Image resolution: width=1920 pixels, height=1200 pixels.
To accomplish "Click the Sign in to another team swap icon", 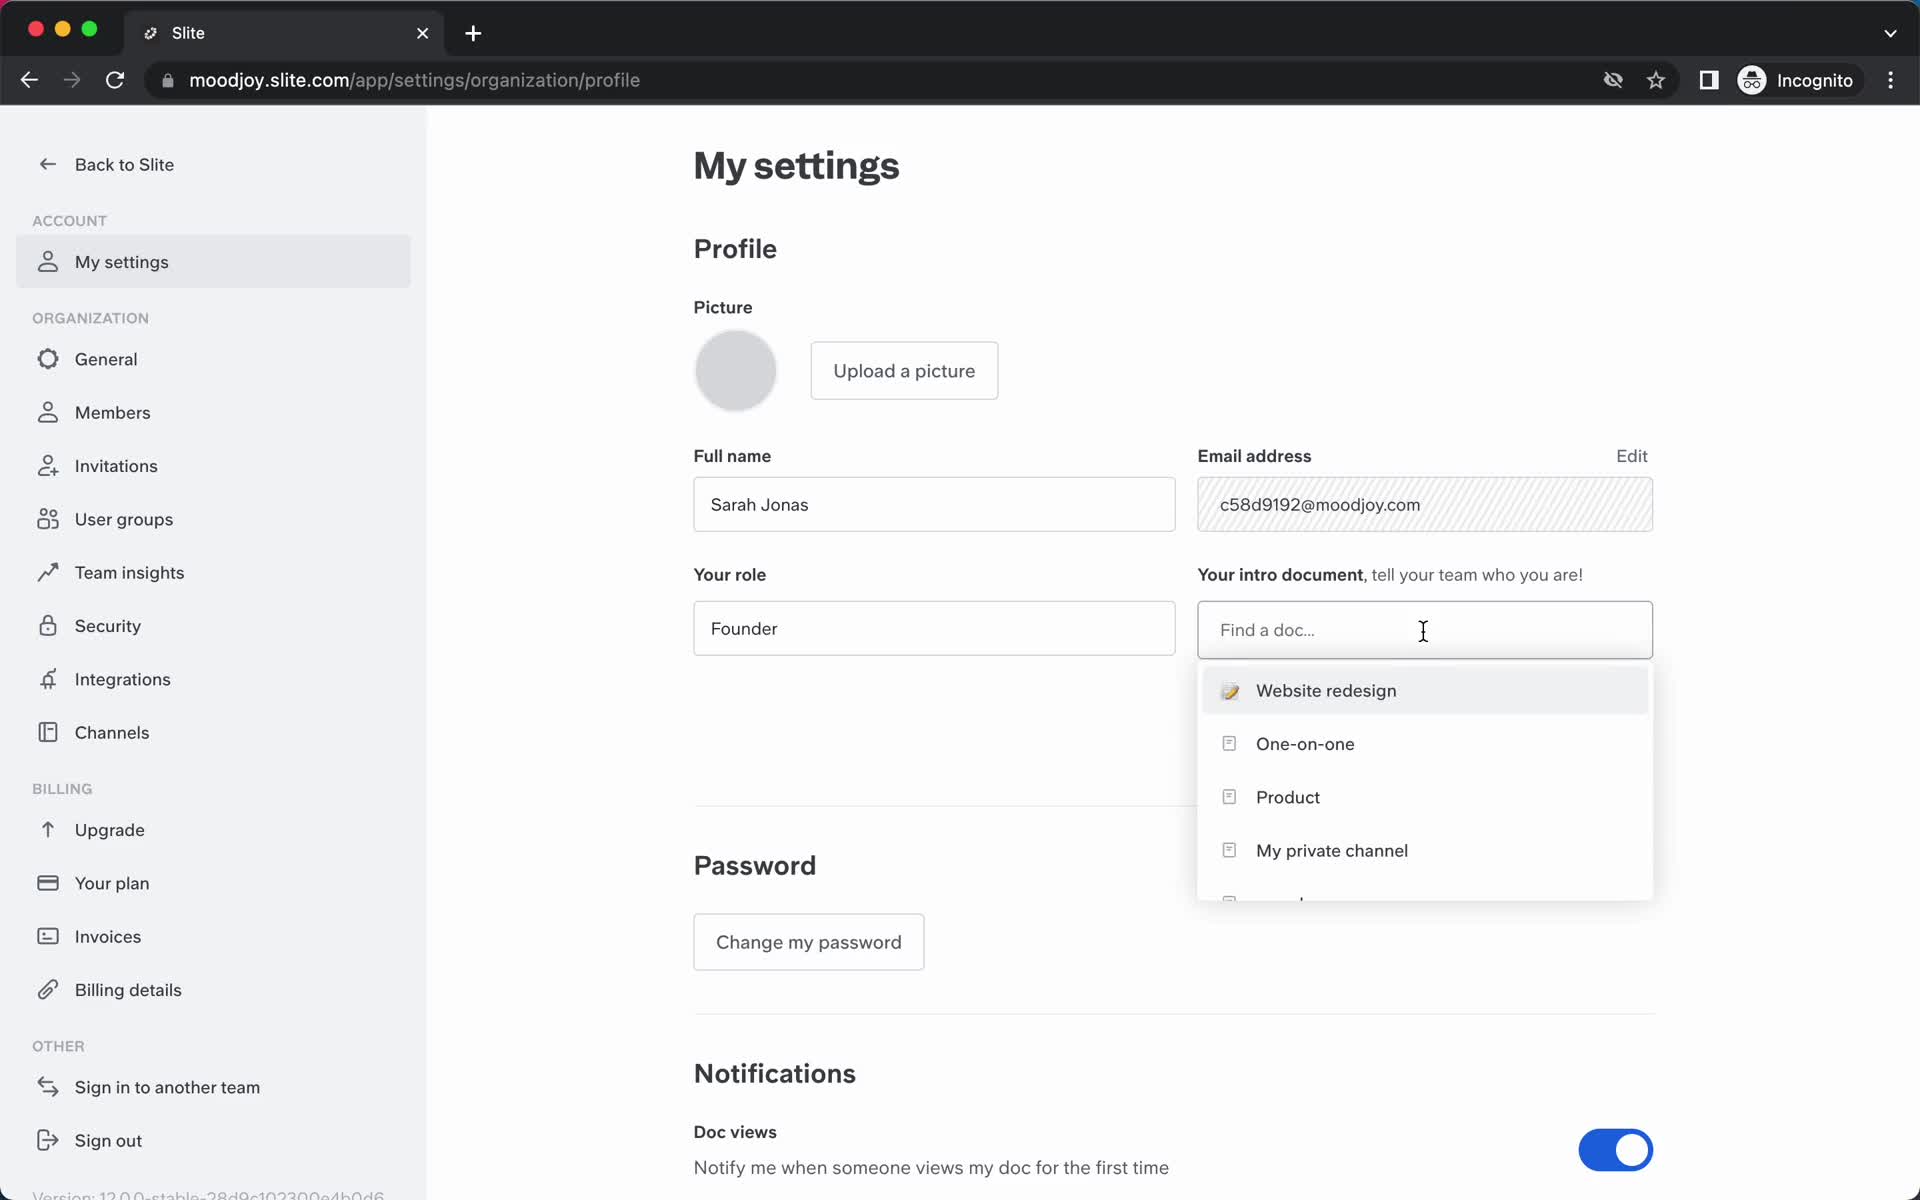I will (47, 1086).
